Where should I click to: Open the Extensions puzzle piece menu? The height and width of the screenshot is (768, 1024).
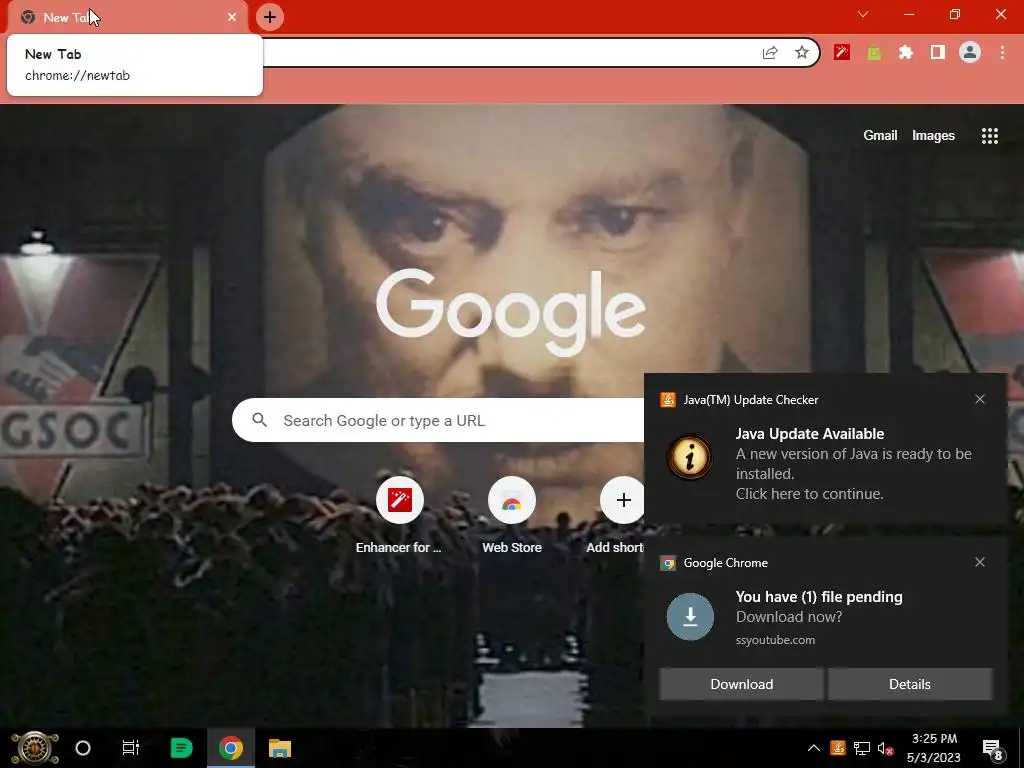pos(906,53)
